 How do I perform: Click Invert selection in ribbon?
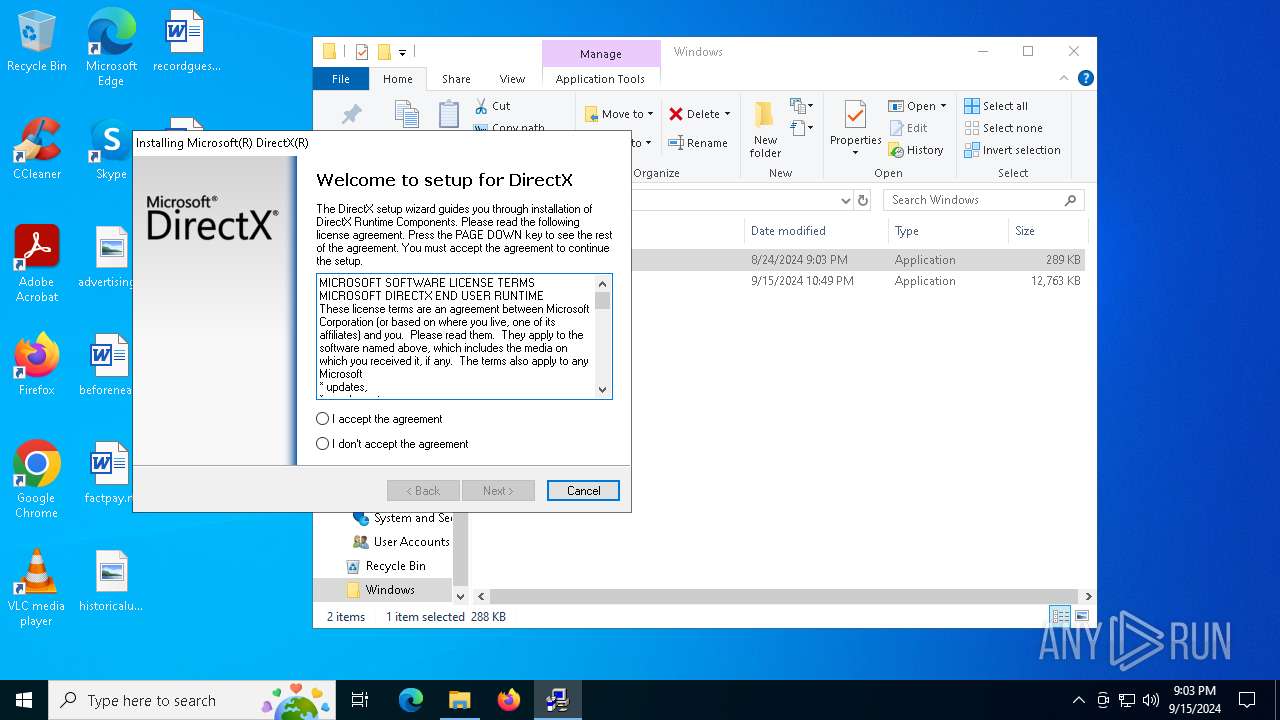[1012, 150]
